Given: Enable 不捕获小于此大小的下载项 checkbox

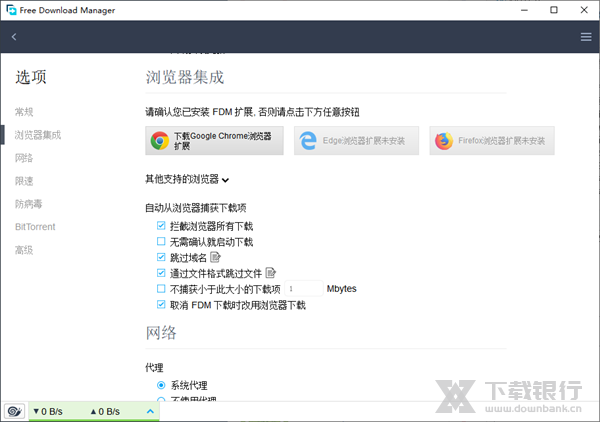Looking at the screenshot, I should pos(161,288).
